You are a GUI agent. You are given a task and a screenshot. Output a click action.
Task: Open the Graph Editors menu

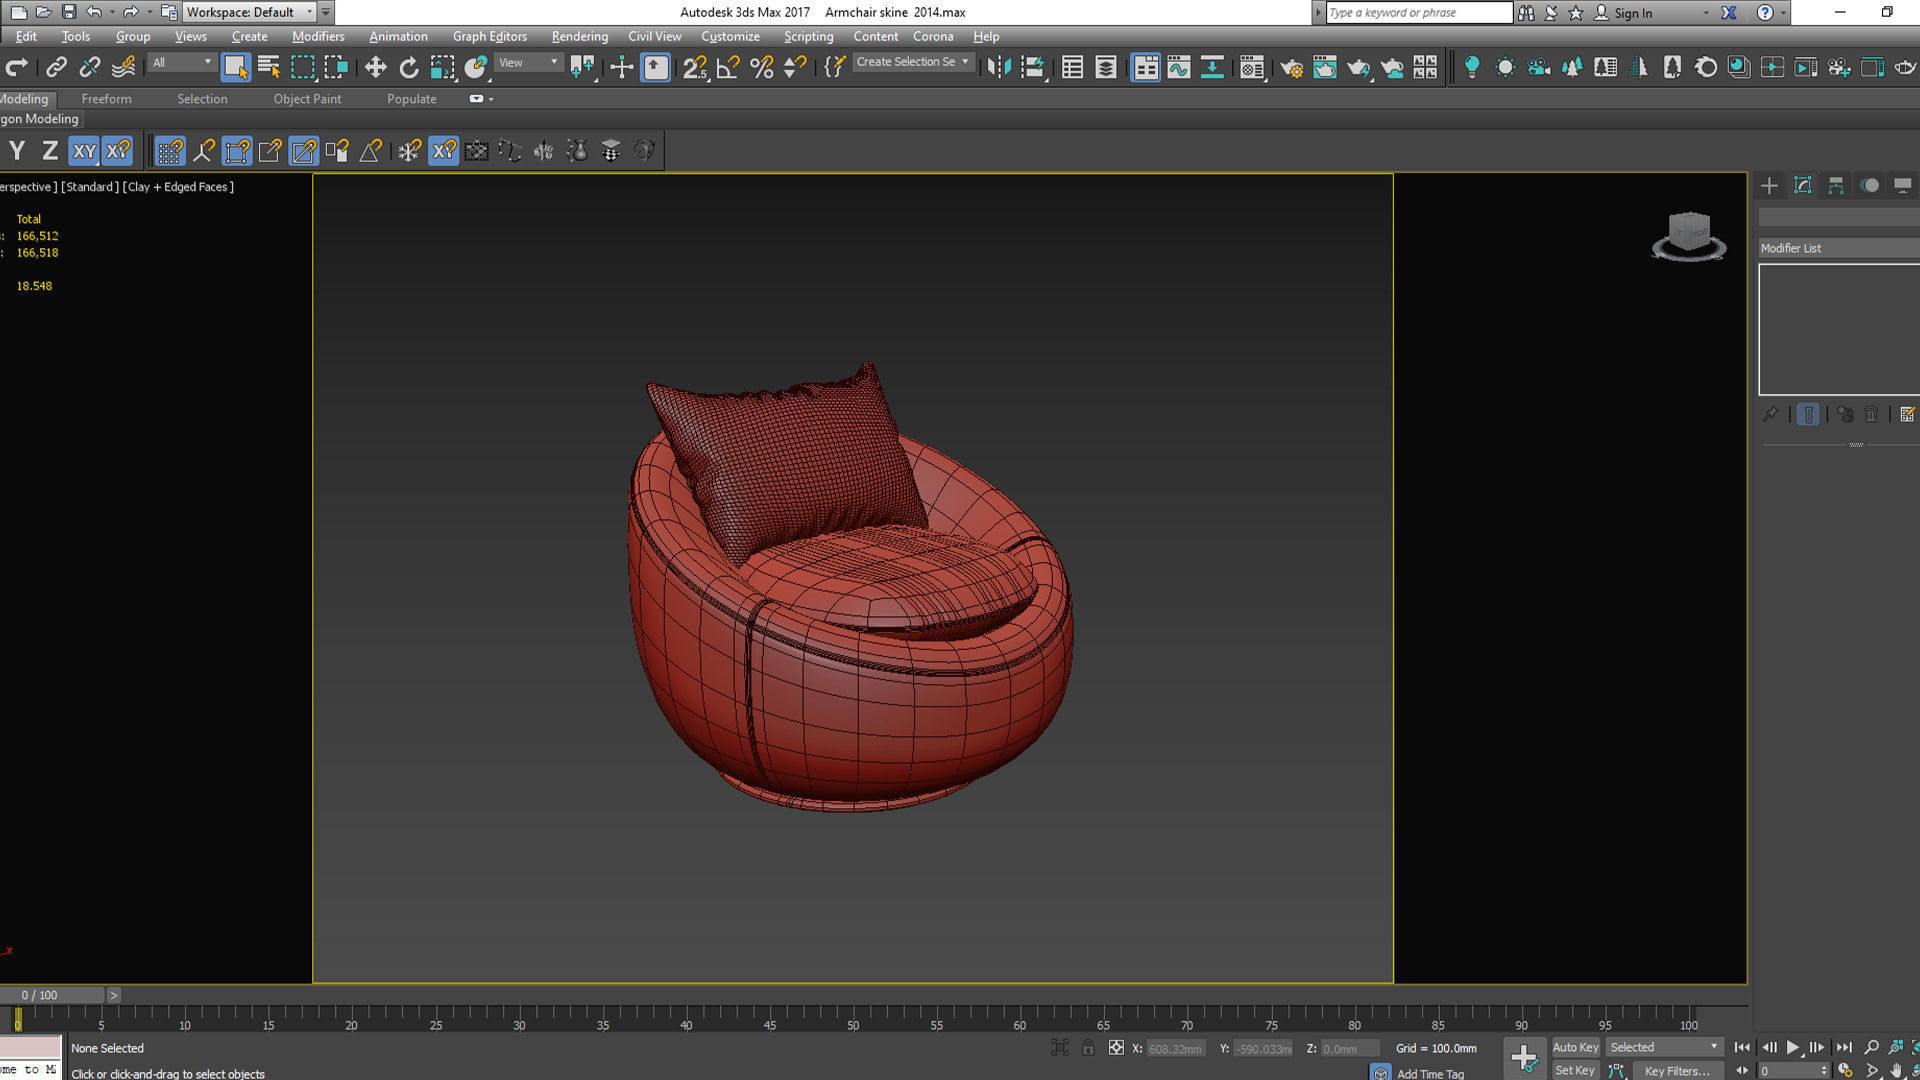[x=489, y=36]
